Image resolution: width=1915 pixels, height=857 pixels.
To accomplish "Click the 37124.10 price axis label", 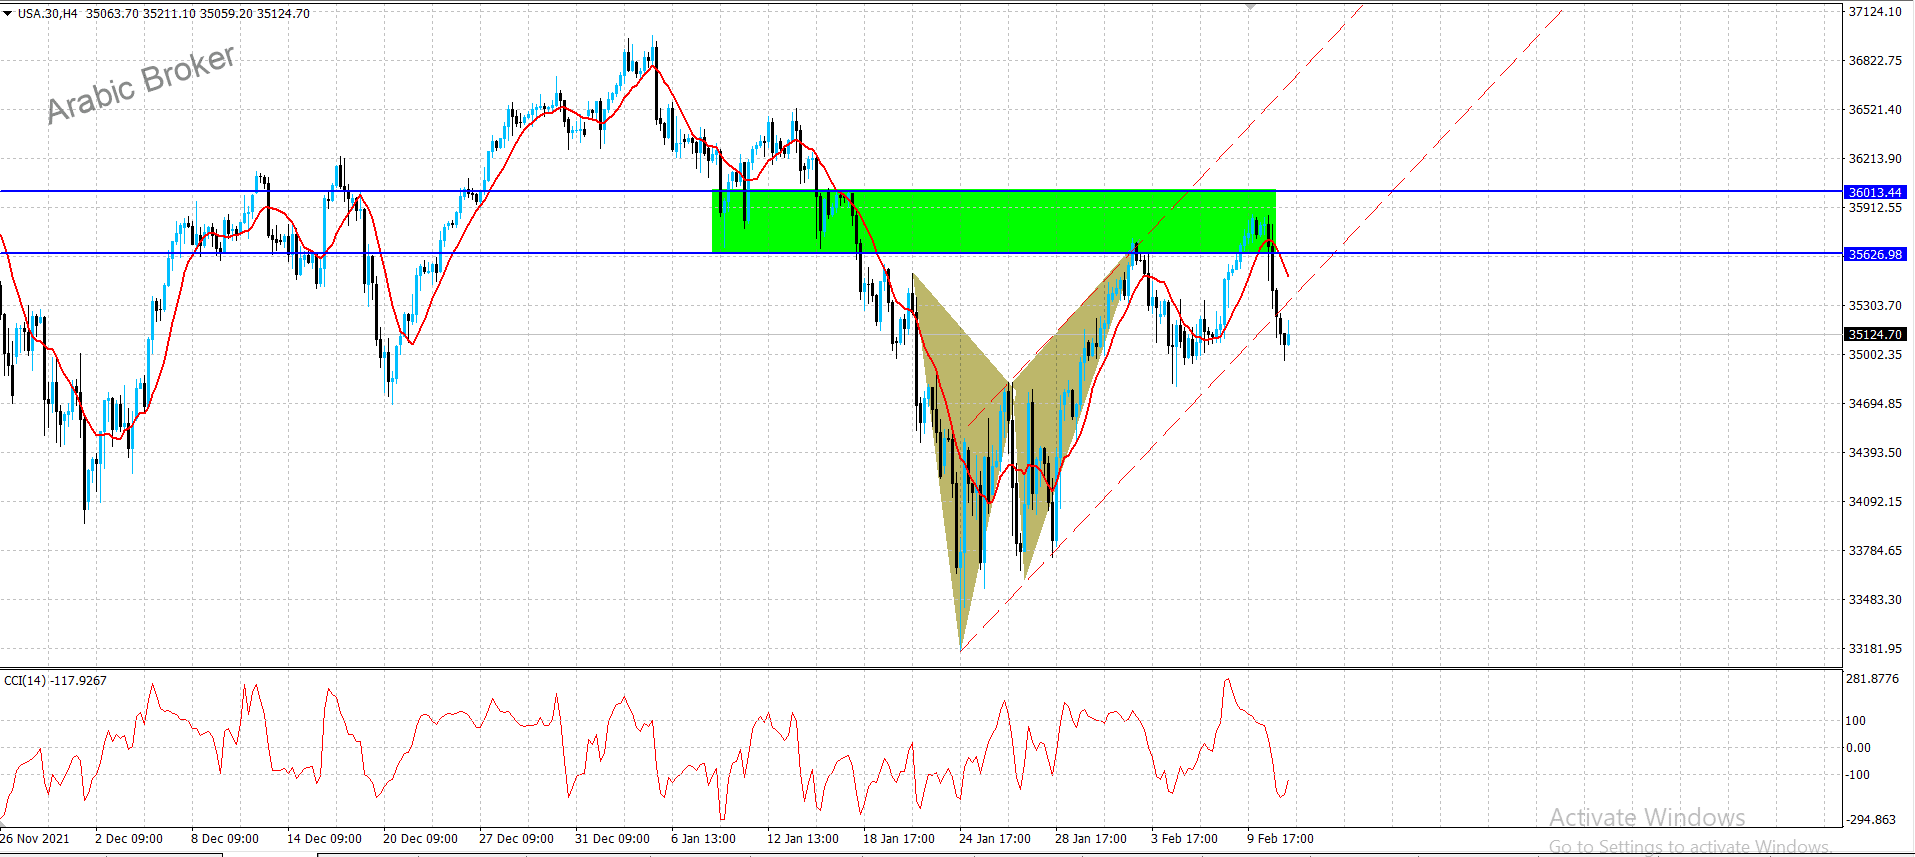I will pos(1875,12).
